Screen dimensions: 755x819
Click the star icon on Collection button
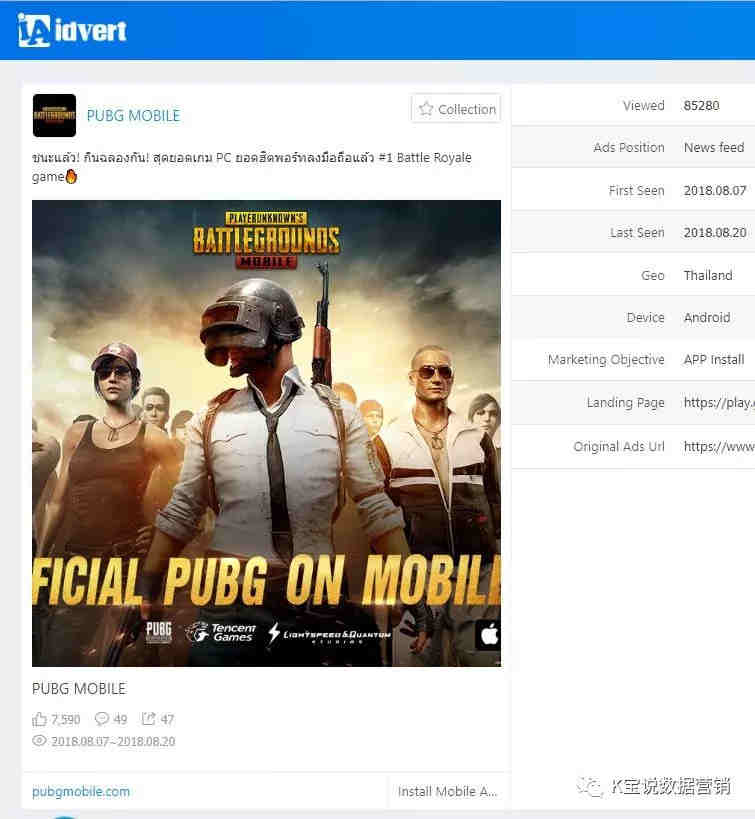(426, 109)
